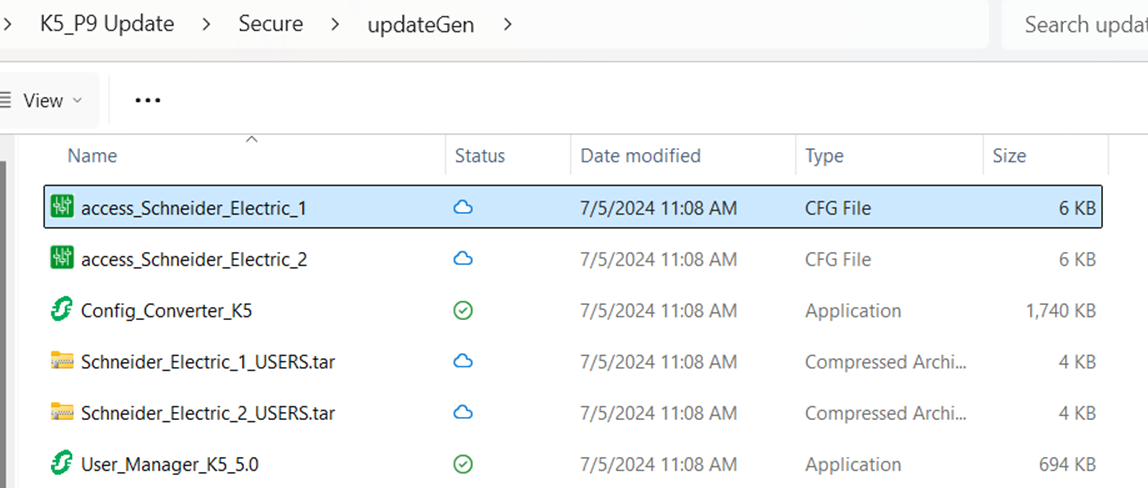Click cloud status icon for Schneider_Electric_1_USERS.tar
Viewport: 1148px width, 488px height.
[463, 361]
